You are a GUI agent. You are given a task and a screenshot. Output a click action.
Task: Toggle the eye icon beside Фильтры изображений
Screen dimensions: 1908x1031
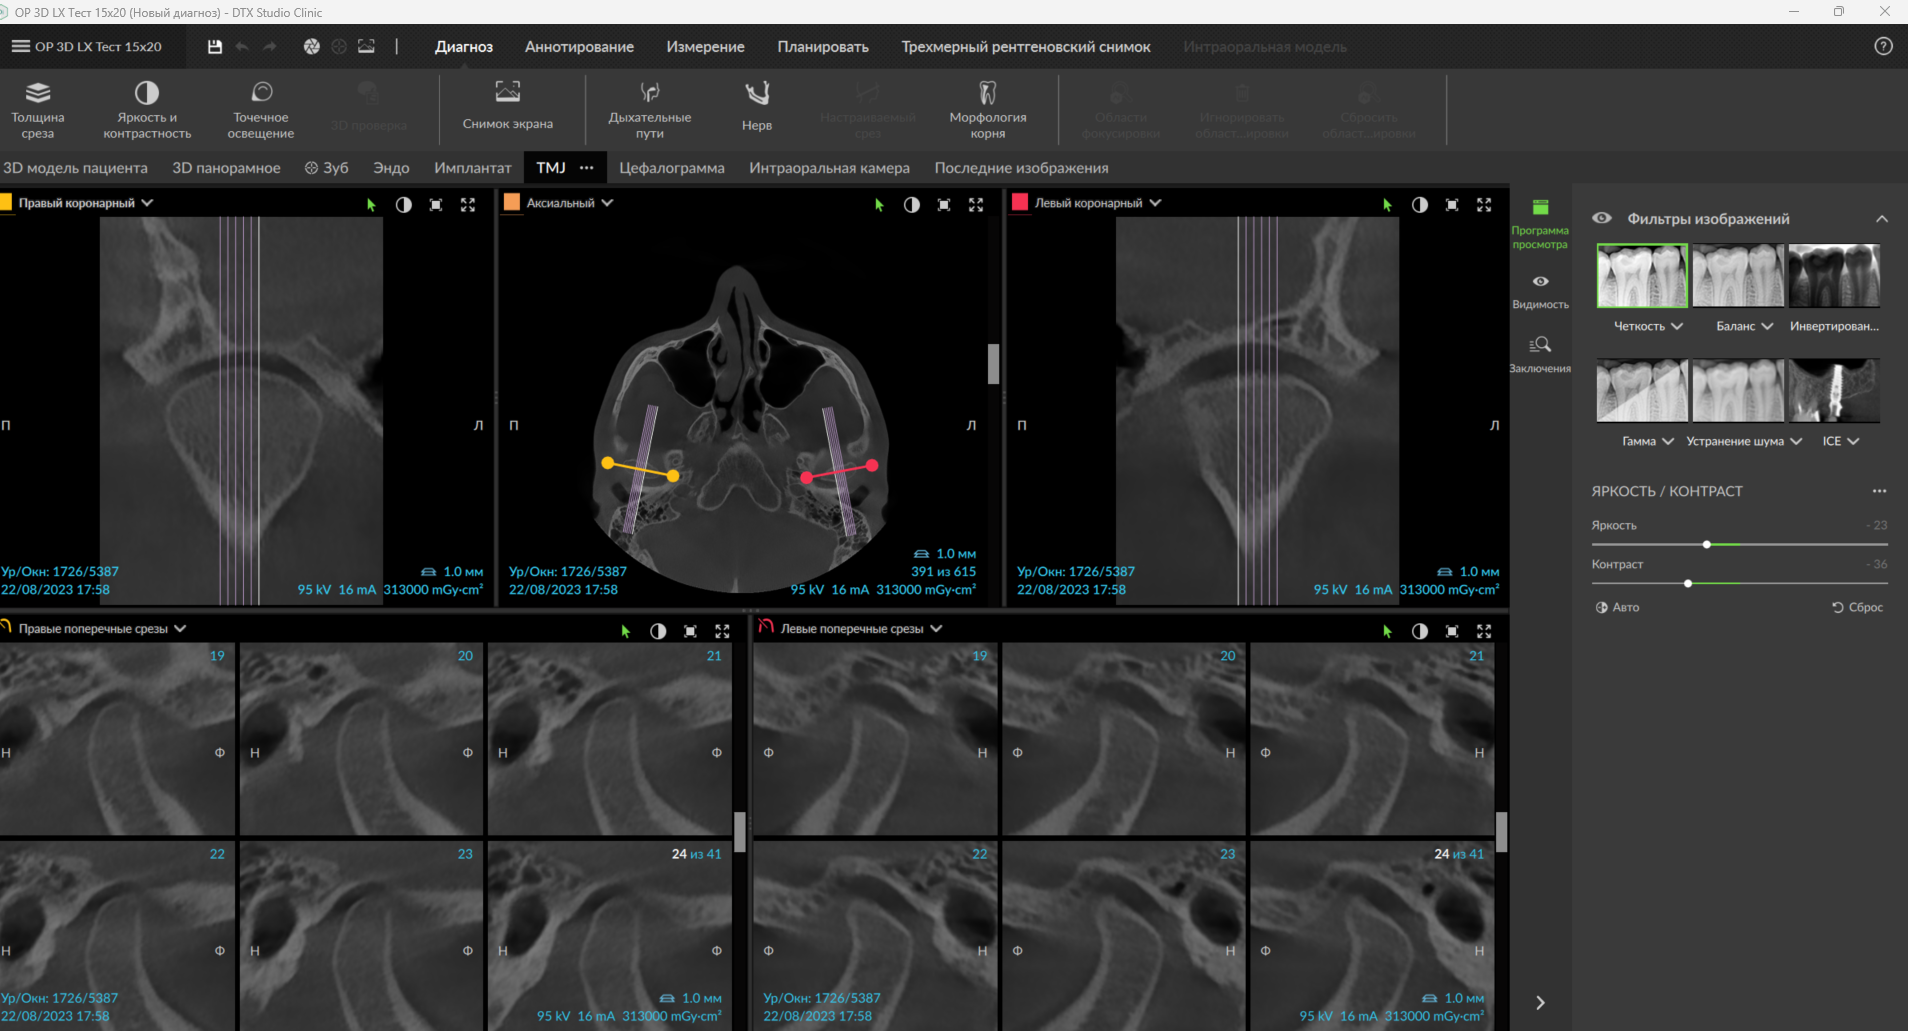click(x=1602, y=218)
